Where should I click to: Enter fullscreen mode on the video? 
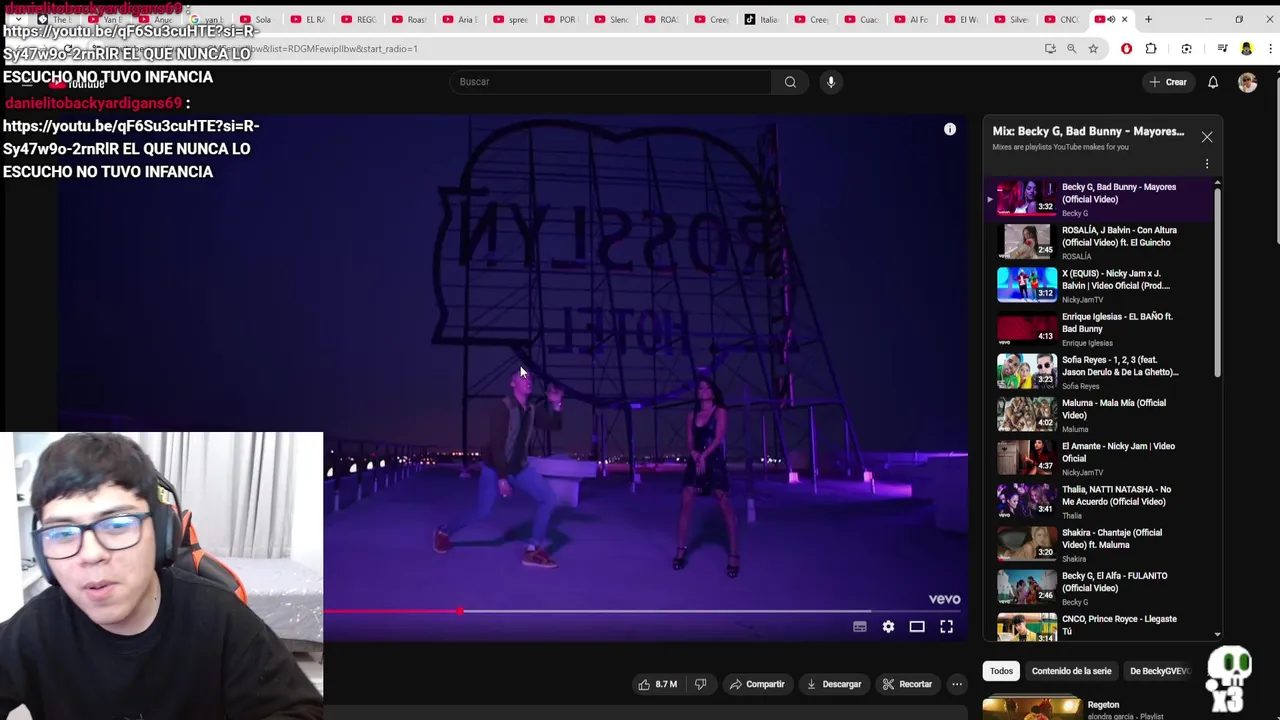pos(946,627)
